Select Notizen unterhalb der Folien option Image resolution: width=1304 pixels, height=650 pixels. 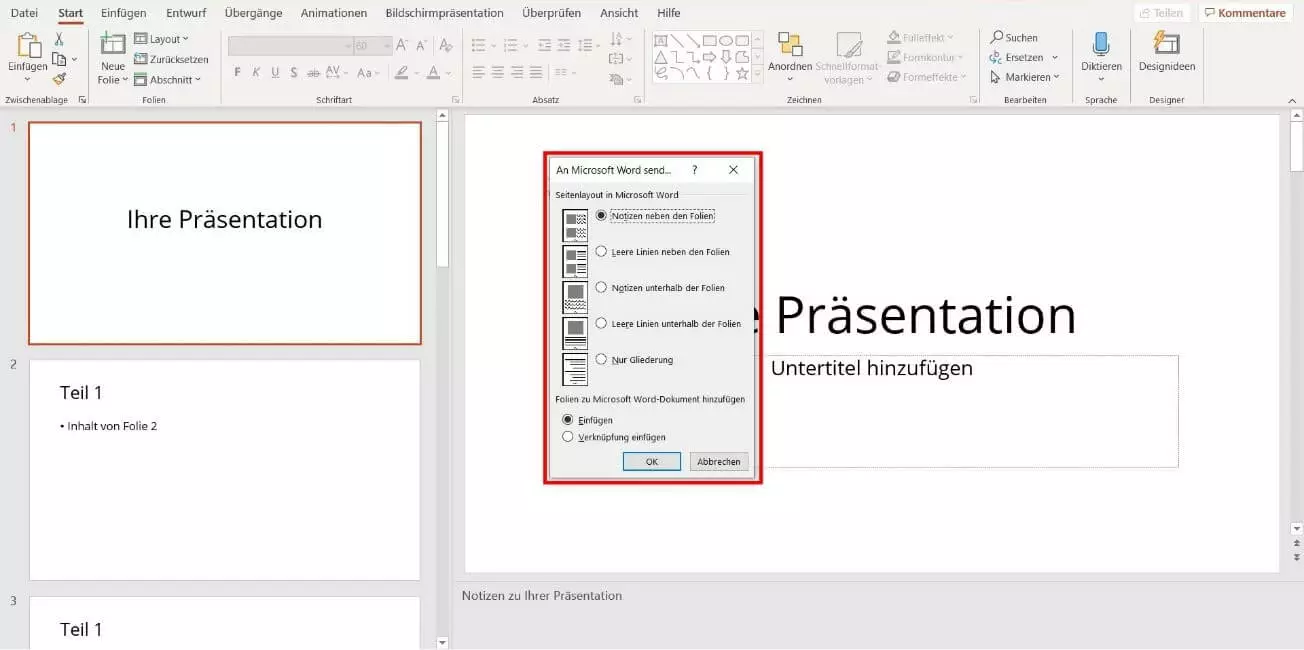660,288
